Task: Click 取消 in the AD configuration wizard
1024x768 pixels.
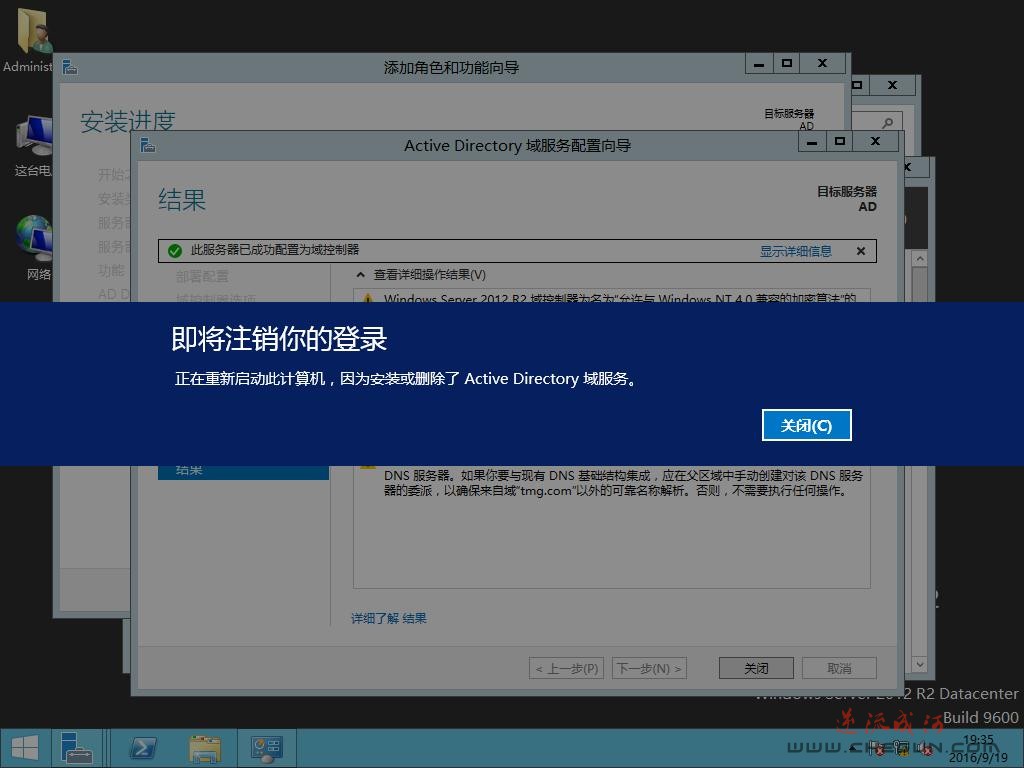Action: click(x=839, y=668)
